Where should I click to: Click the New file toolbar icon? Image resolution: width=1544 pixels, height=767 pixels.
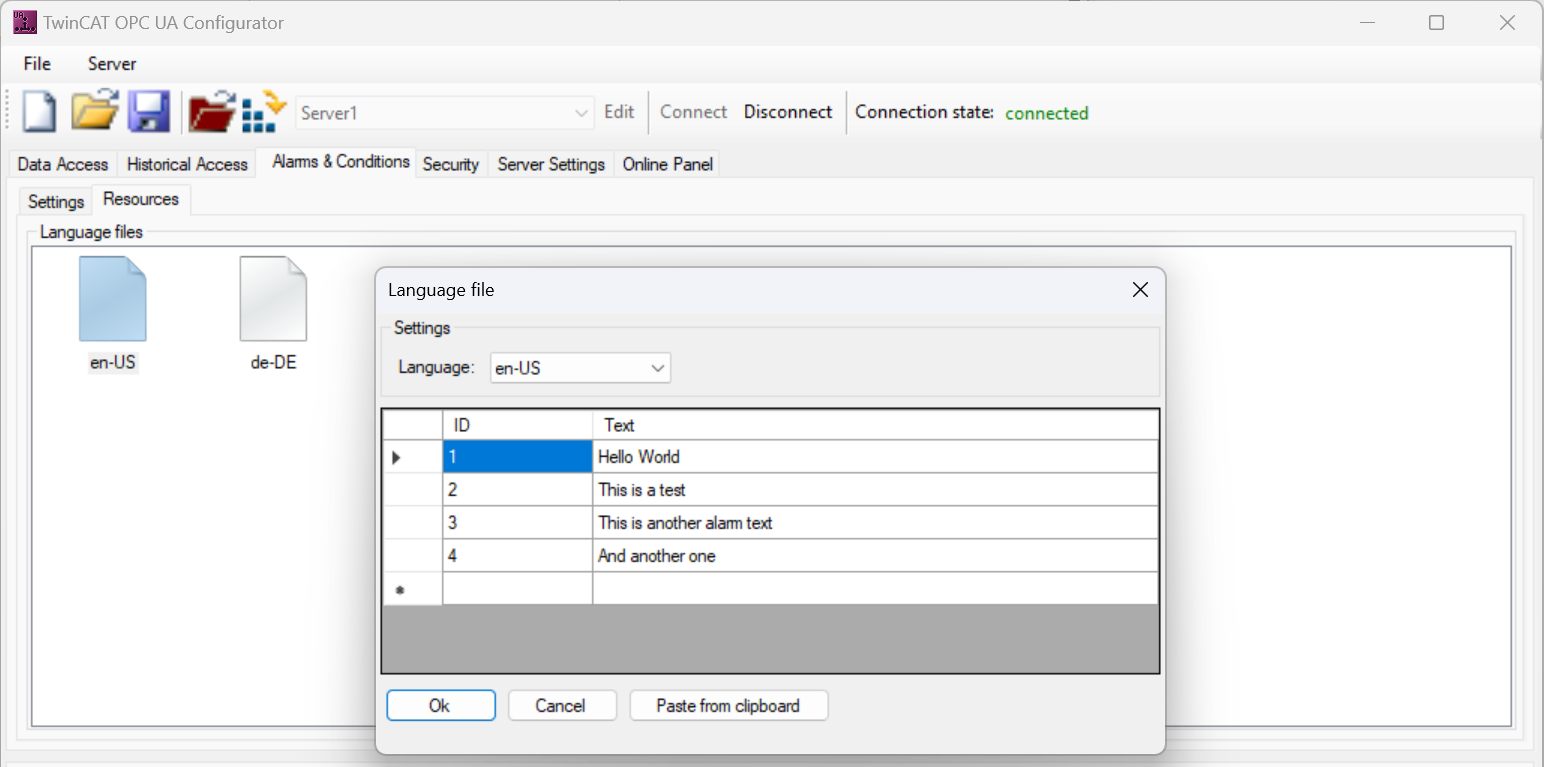40,111
